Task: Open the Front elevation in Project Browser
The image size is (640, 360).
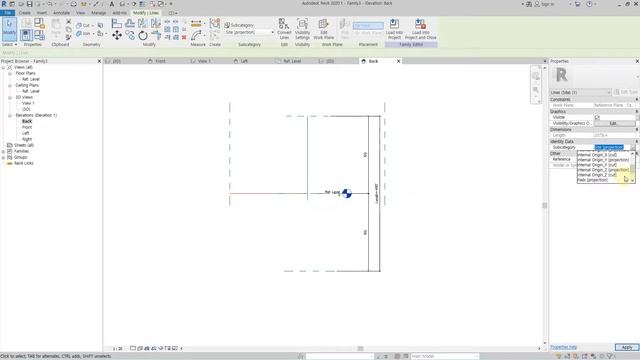Action: click(x=27, y=127)
